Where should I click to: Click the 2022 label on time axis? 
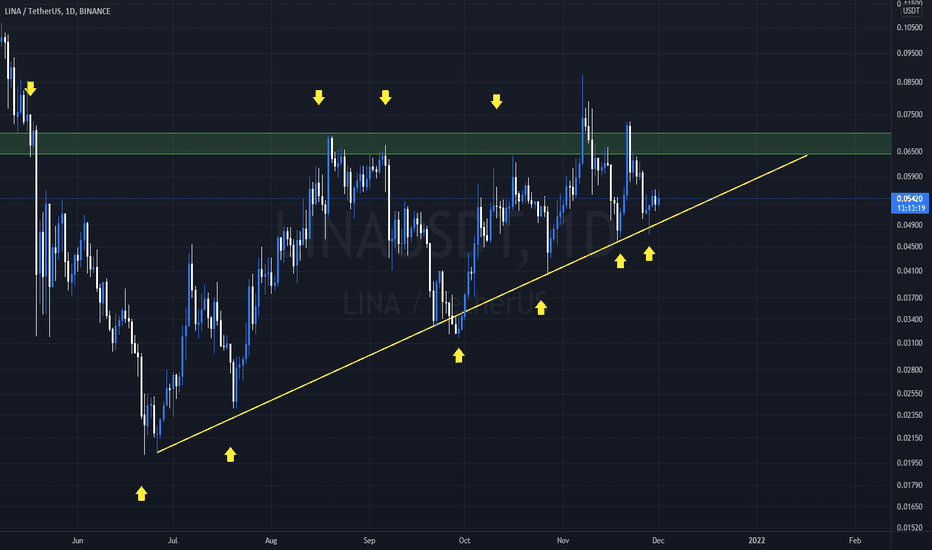pyautogui.click(x=757, y=541)
